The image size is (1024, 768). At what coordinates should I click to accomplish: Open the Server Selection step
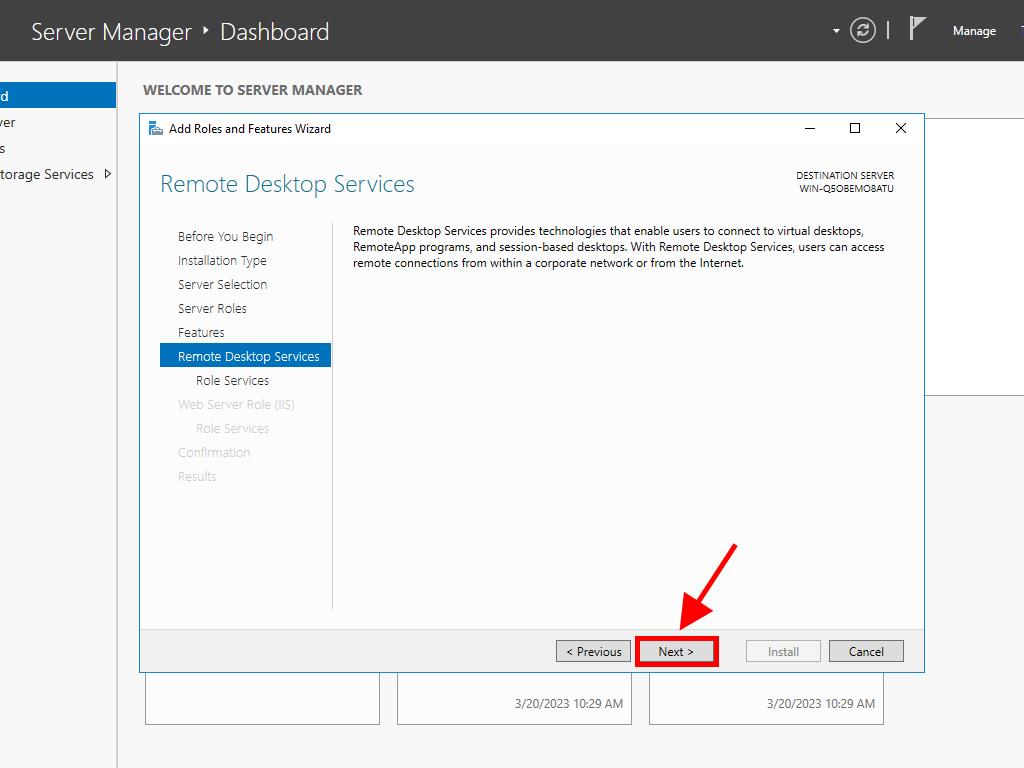point(222,285)
